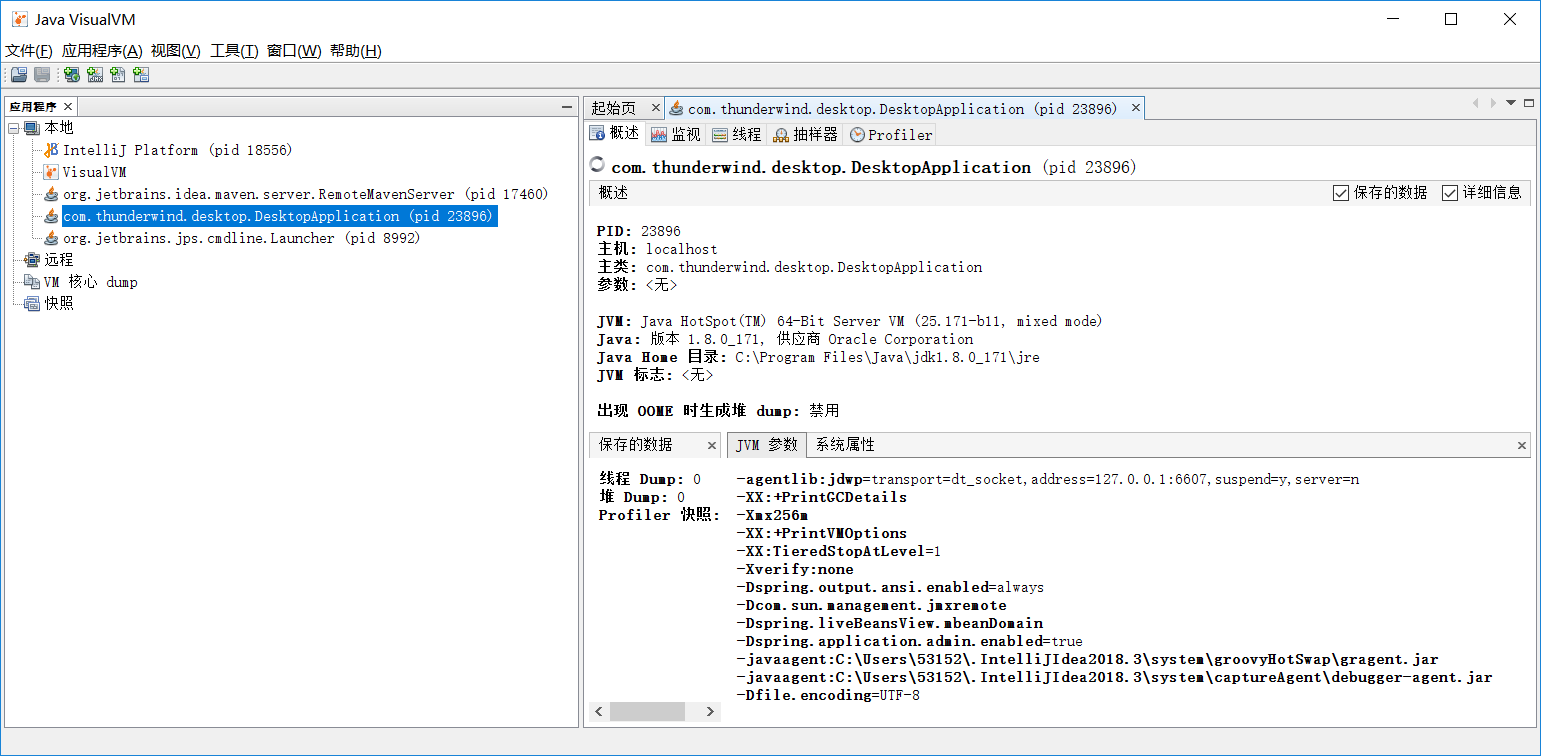Open the 视图(V) menu
The image size is (1541, 756).
[176, 51]
